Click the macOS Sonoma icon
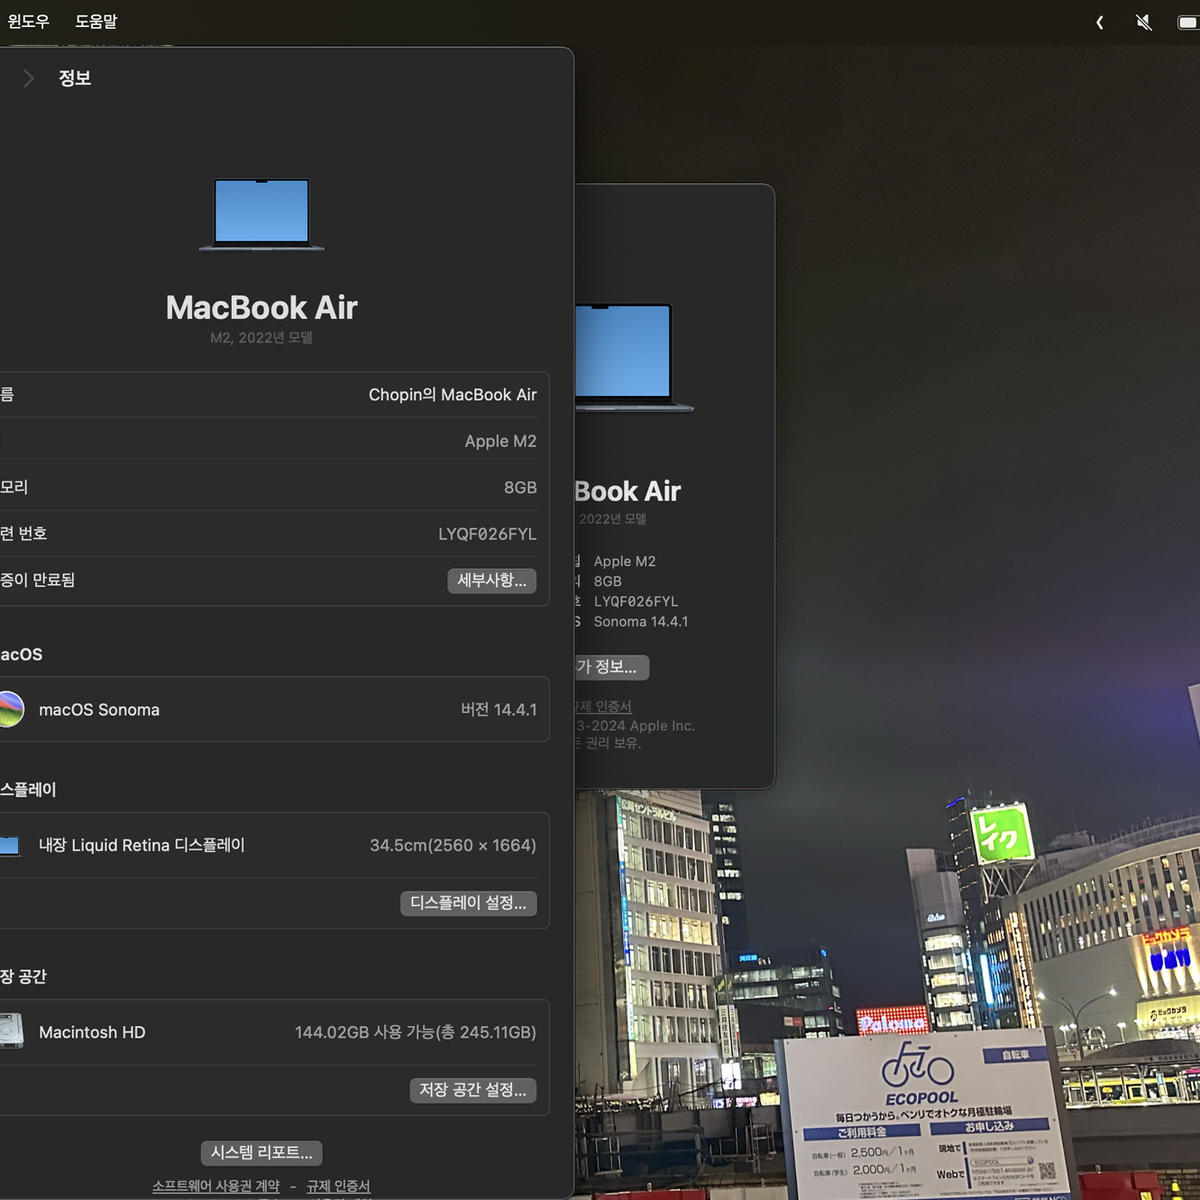 point(10,709)
